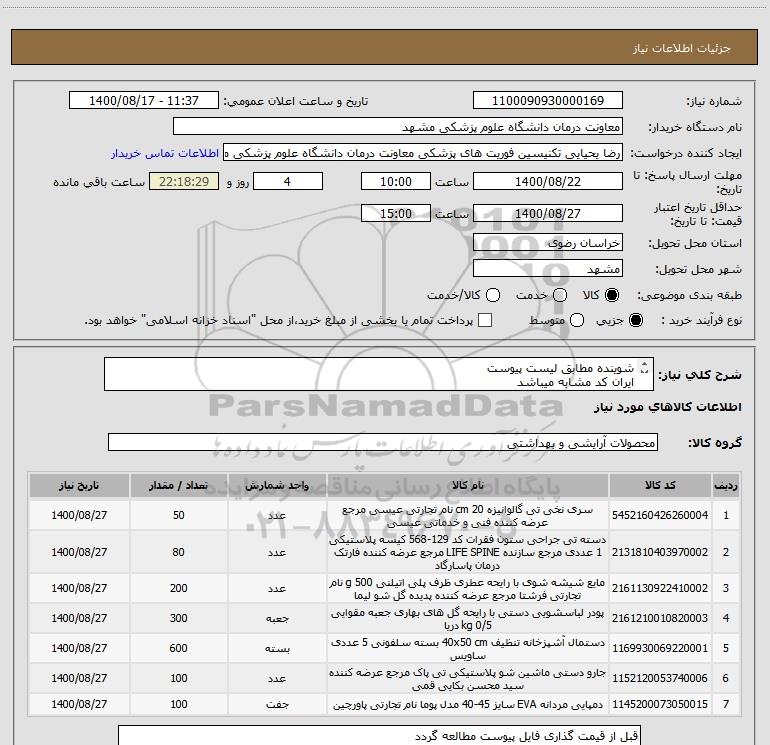This screenshot has height=745, width=770.
Task: Click the کد کالا column header
Action: point(660,485)
